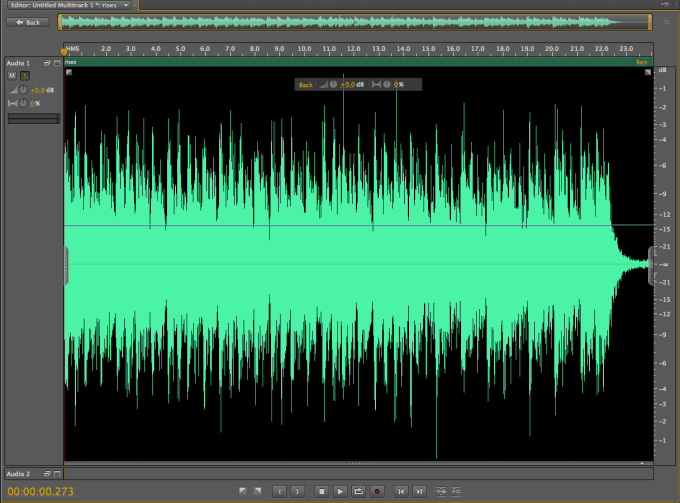The width and height of the screenshot is (680, 503).
Task: Click the Audio 2 maximize-track icon
Action: coord(57,474)
